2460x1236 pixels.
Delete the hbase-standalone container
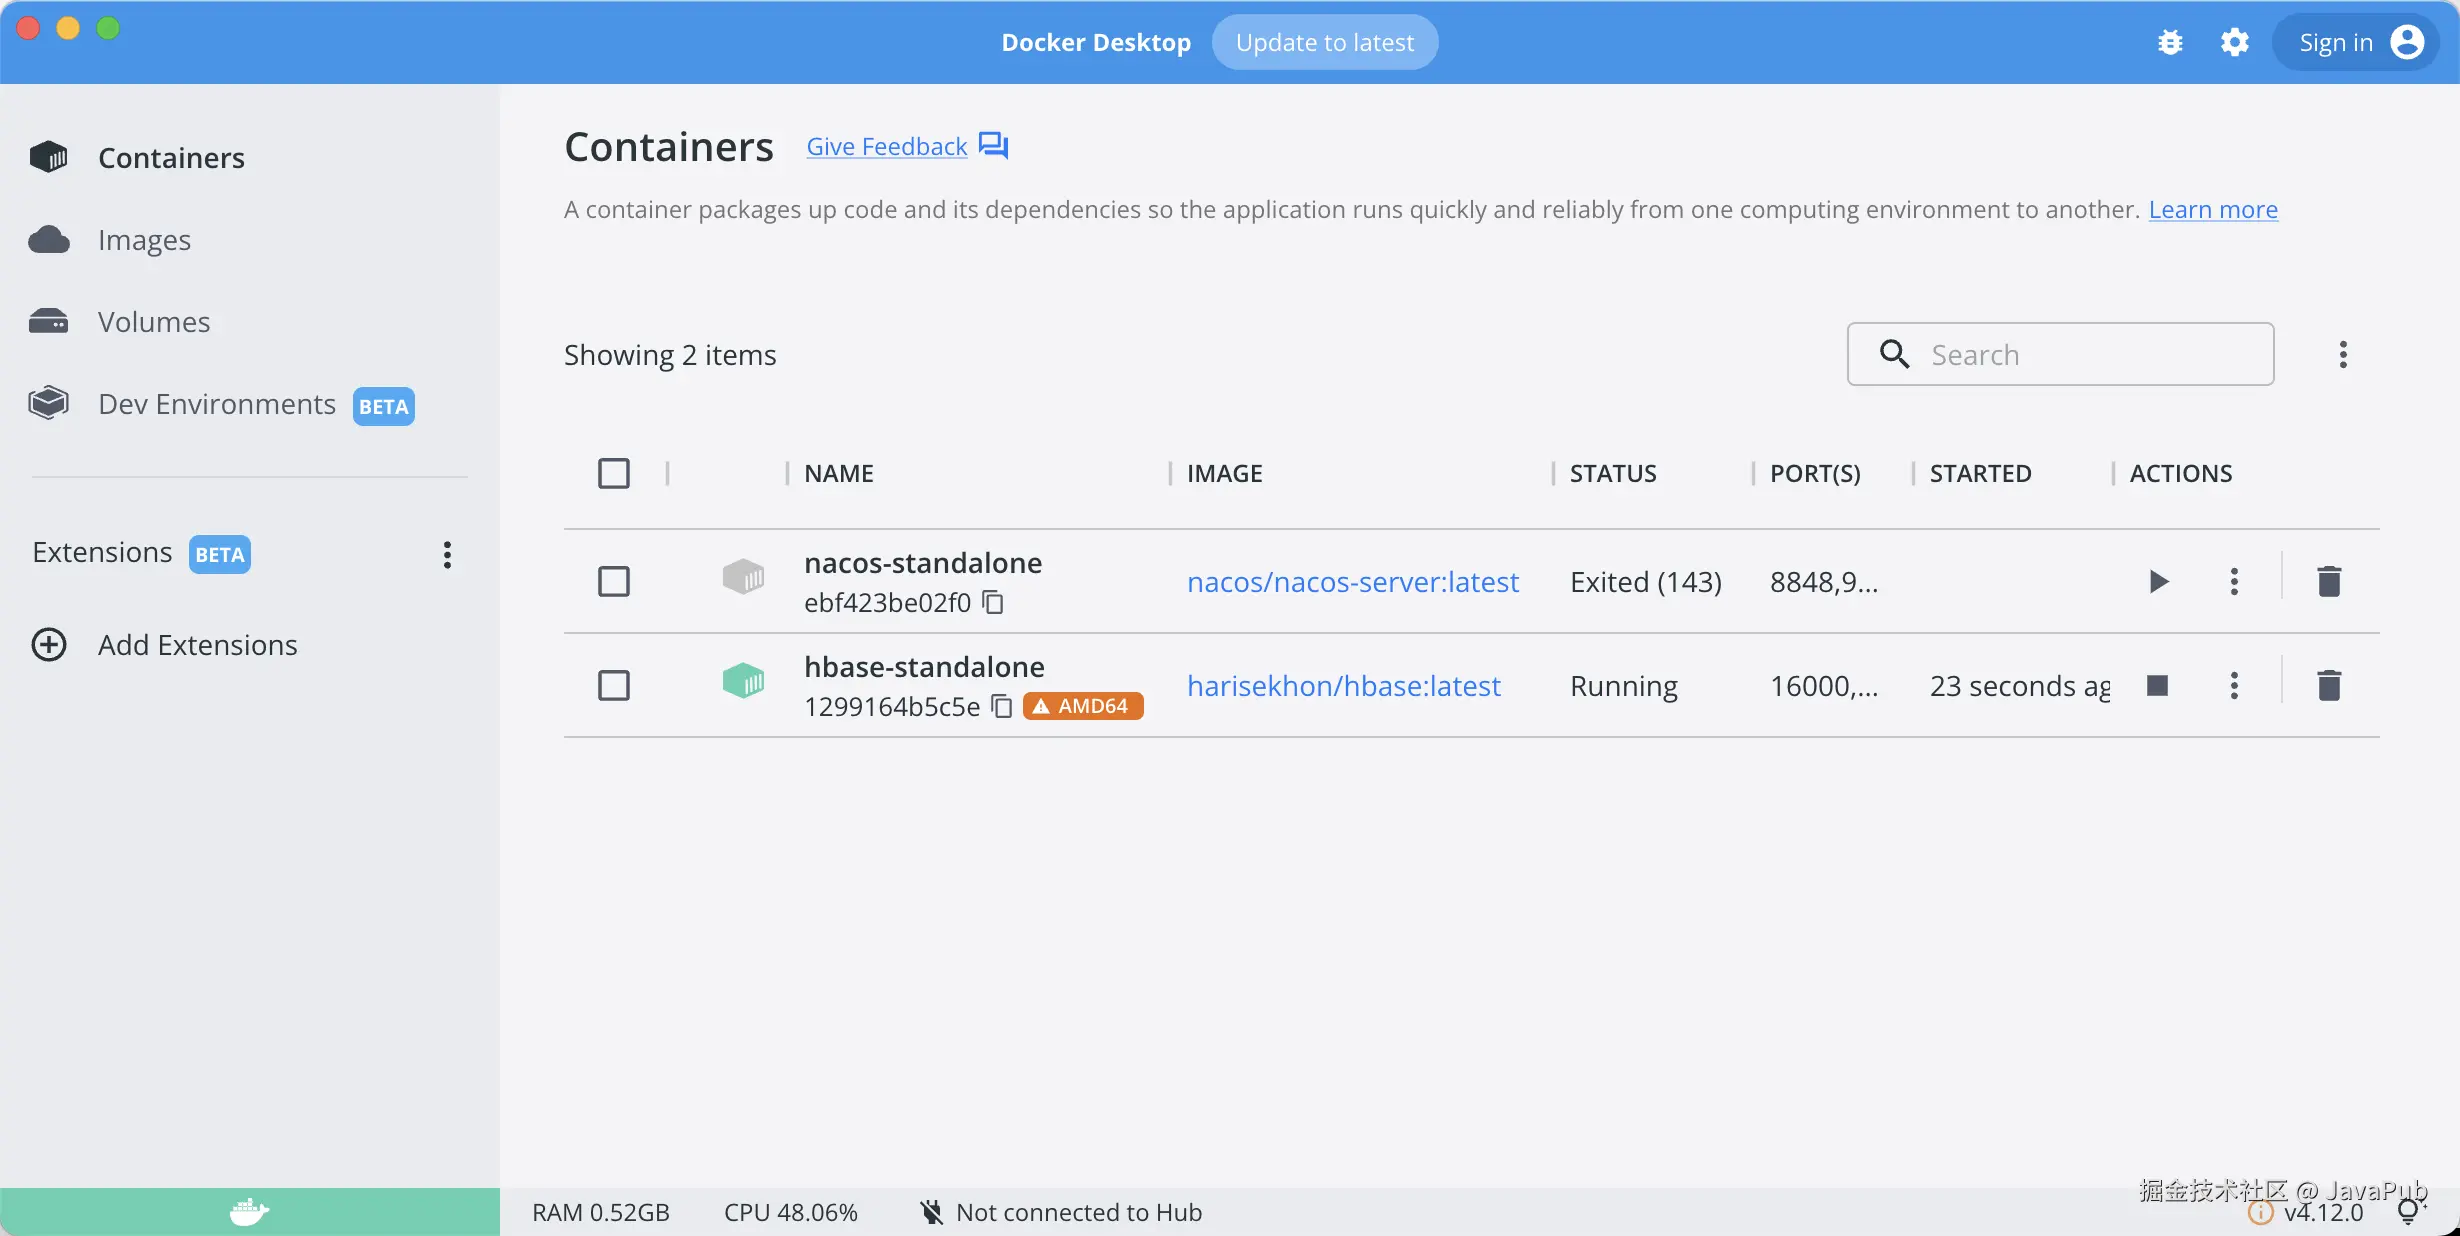(x=2329, y=685)
